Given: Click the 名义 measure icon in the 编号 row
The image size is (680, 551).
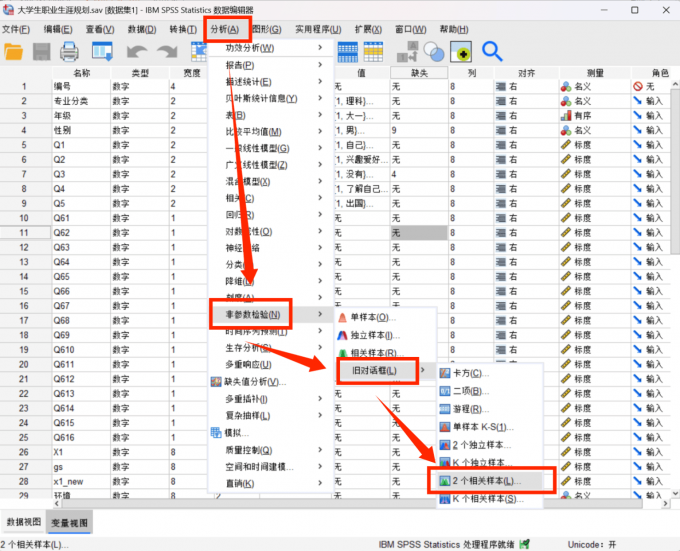Looking at the screenshot, I should tap(566, 87).
